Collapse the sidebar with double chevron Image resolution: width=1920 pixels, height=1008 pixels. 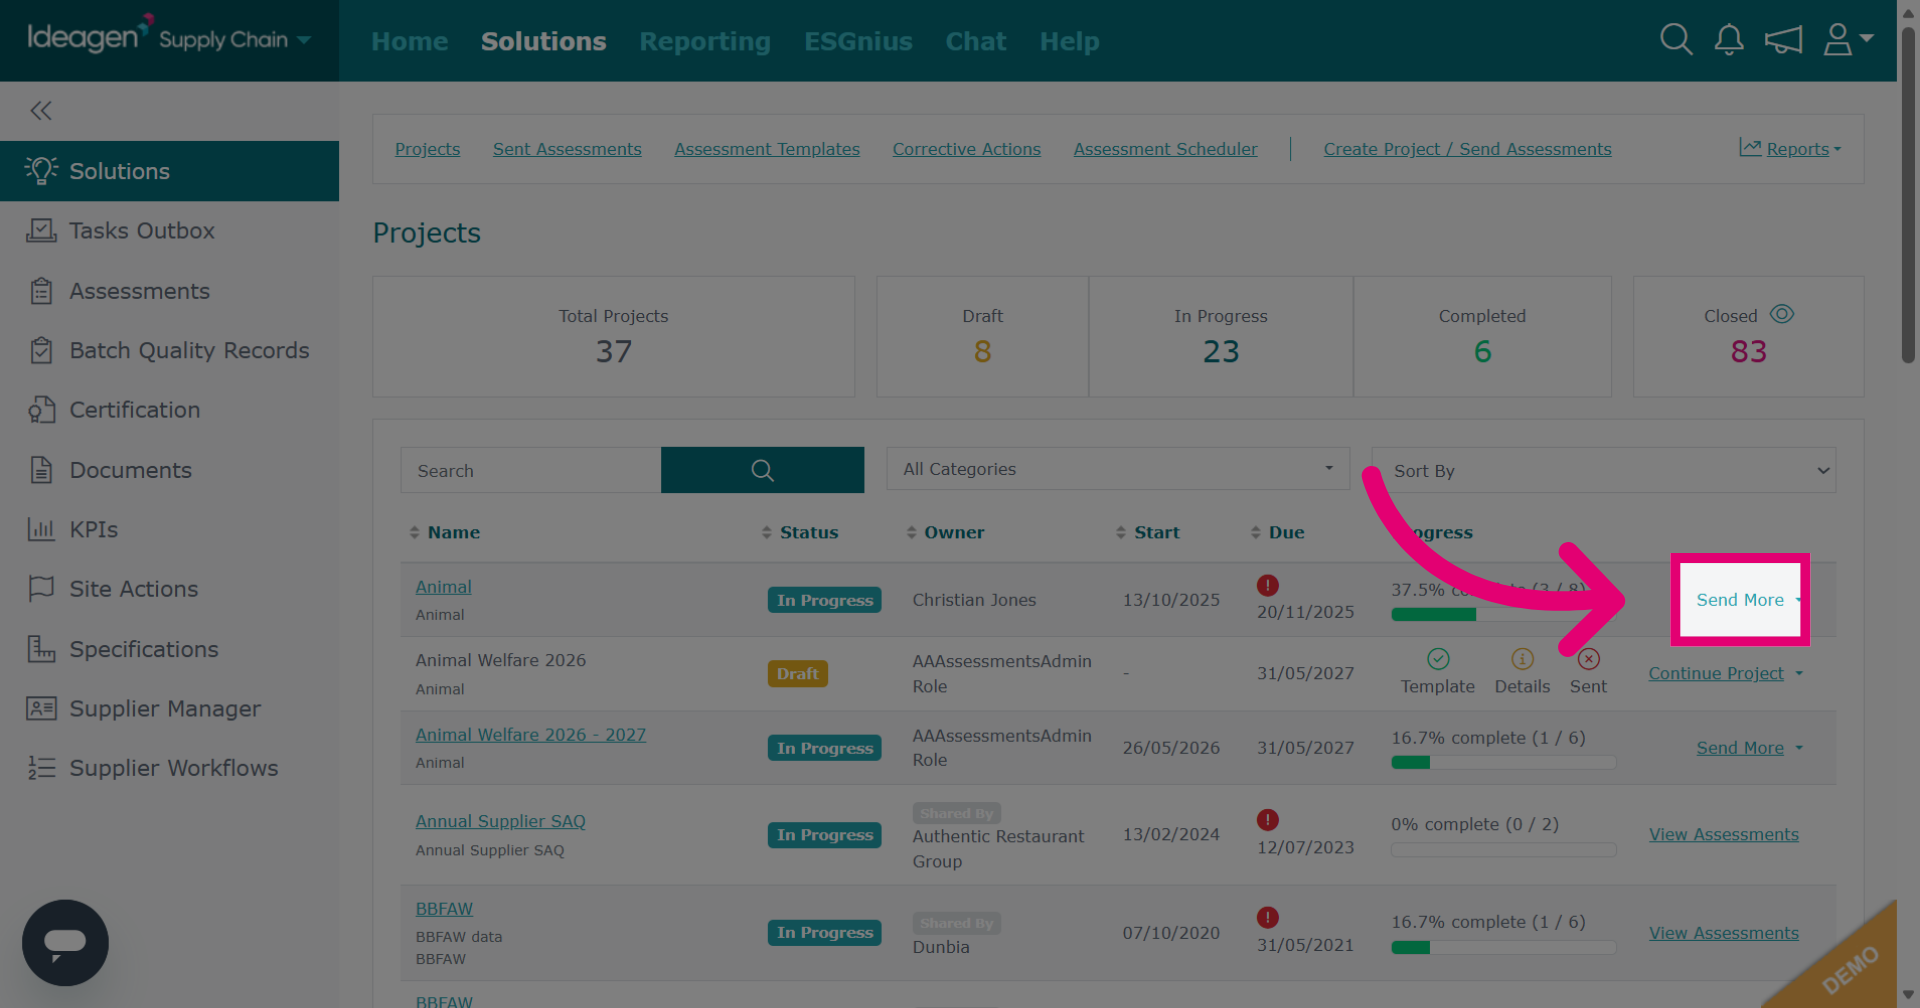(x=41, y=110)
